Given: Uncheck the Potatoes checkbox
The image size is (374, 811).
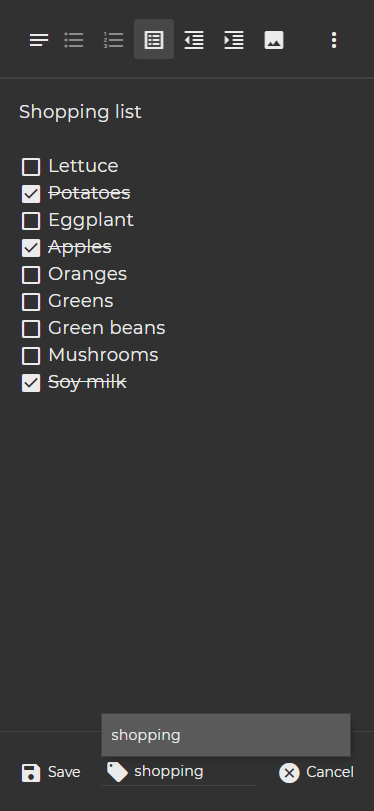Looking at the screenshot, I should [x=31, y=193].
